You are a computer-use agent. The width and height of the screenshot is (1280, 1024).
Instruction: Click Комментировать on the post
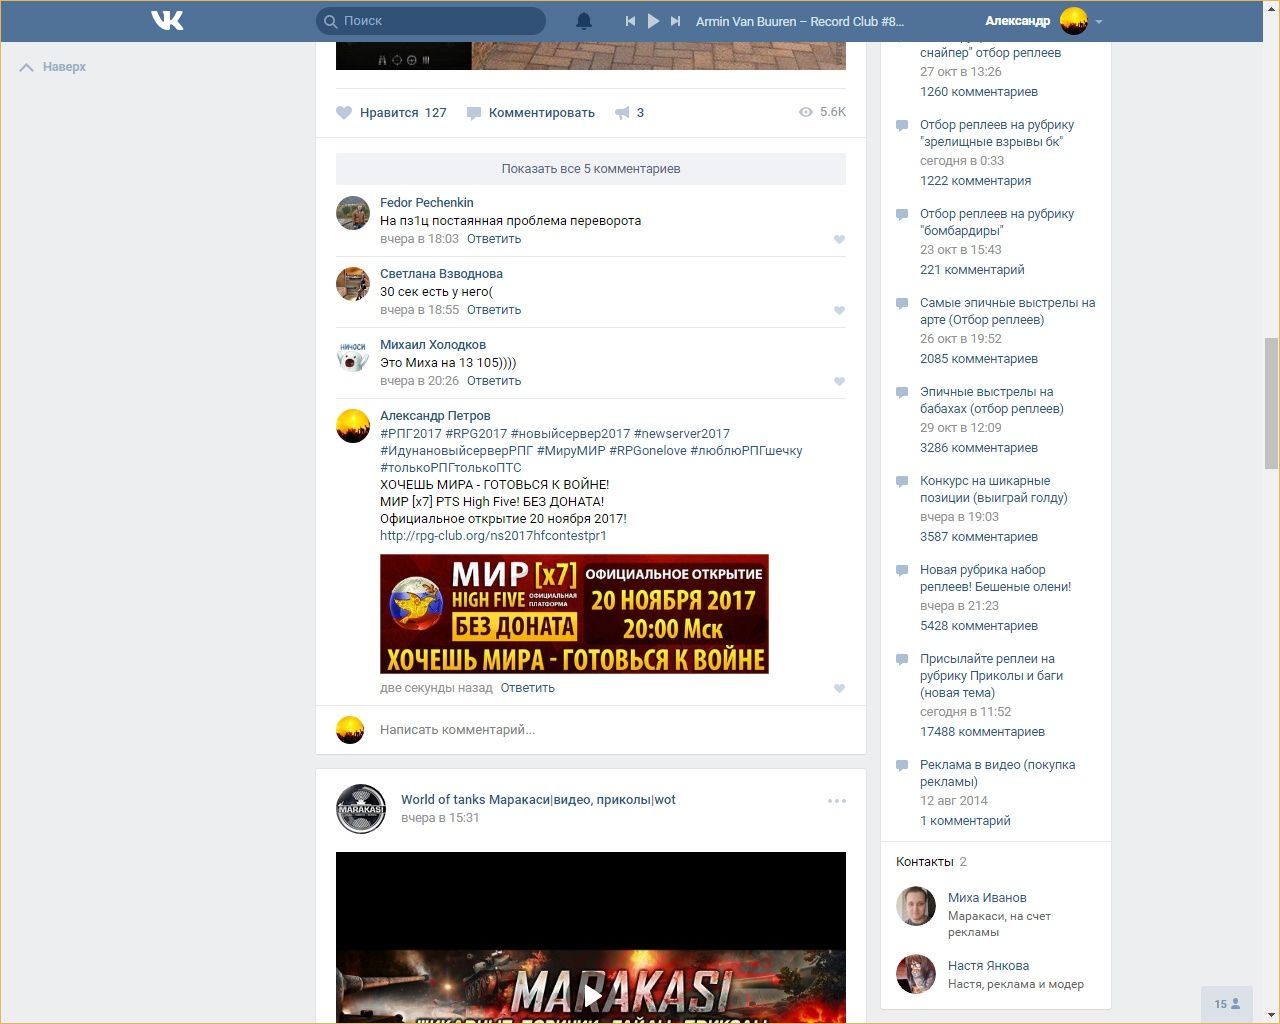(531, 113)
